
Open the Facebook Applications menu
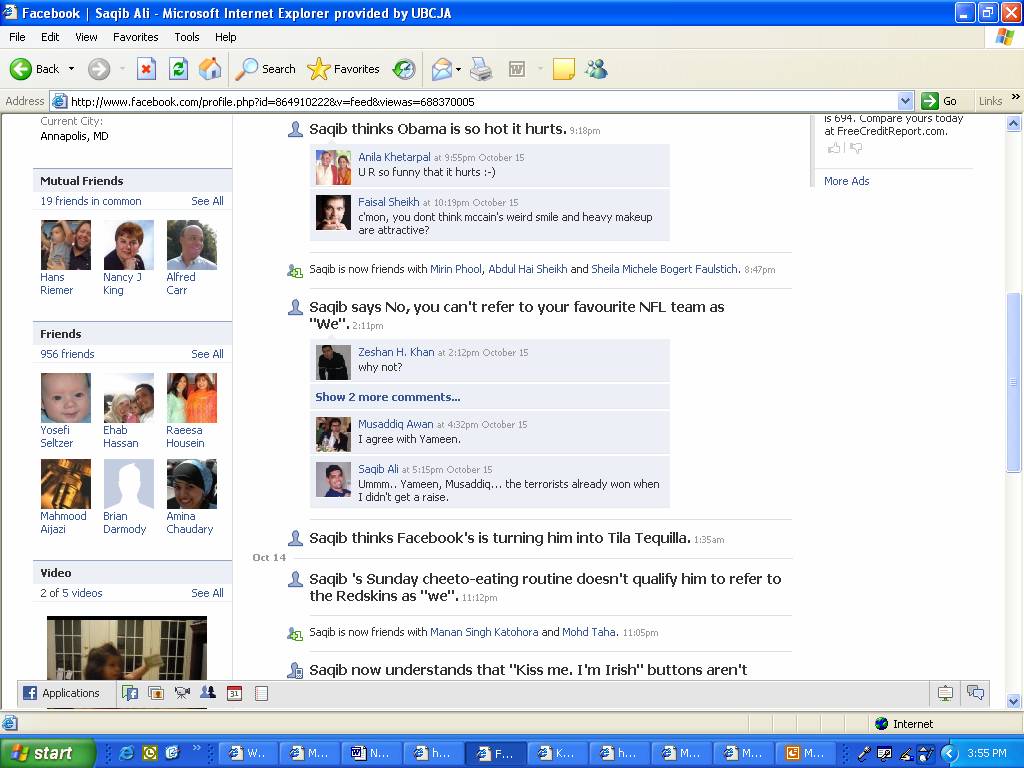point(61,693)
